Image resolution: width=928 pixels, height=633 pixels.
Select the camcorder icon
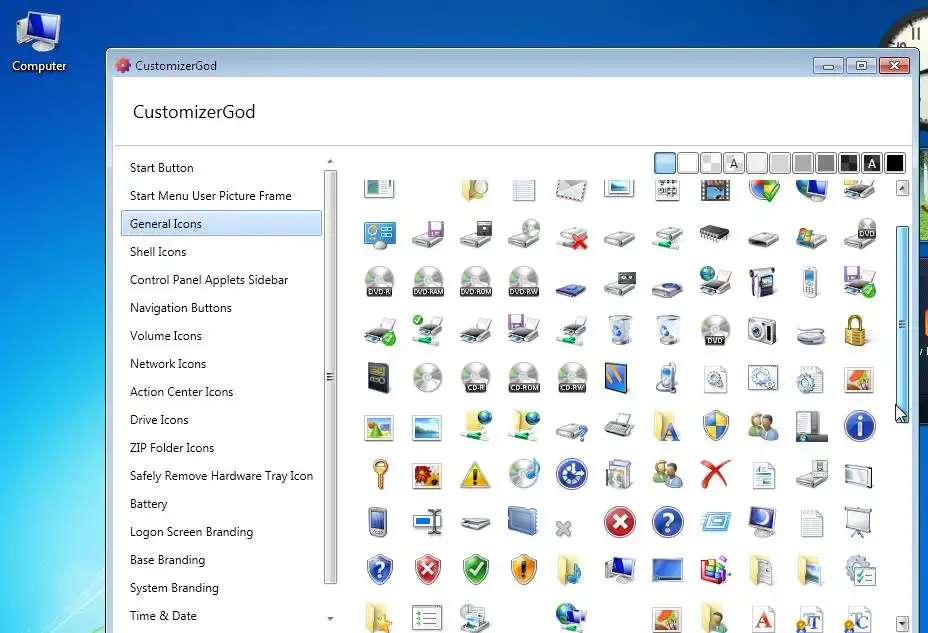(762, 282)
